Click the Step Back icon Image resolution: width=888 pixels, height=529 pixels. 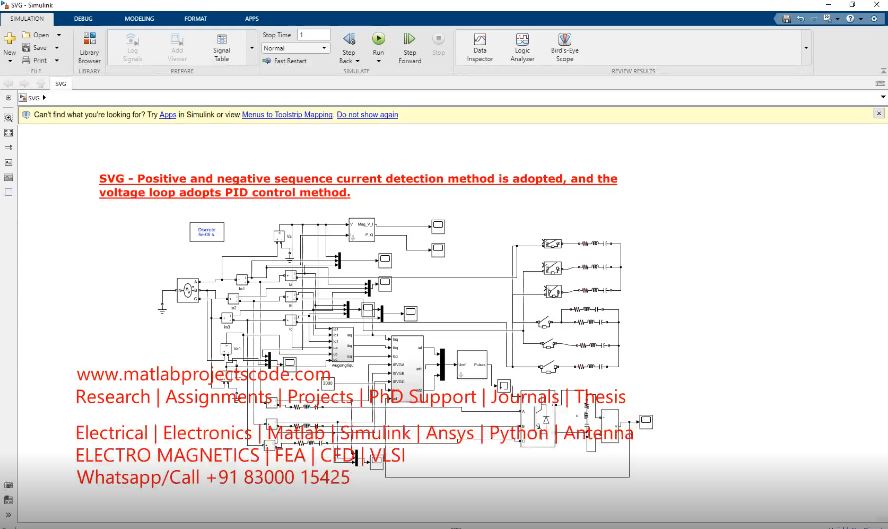(349, 39)
